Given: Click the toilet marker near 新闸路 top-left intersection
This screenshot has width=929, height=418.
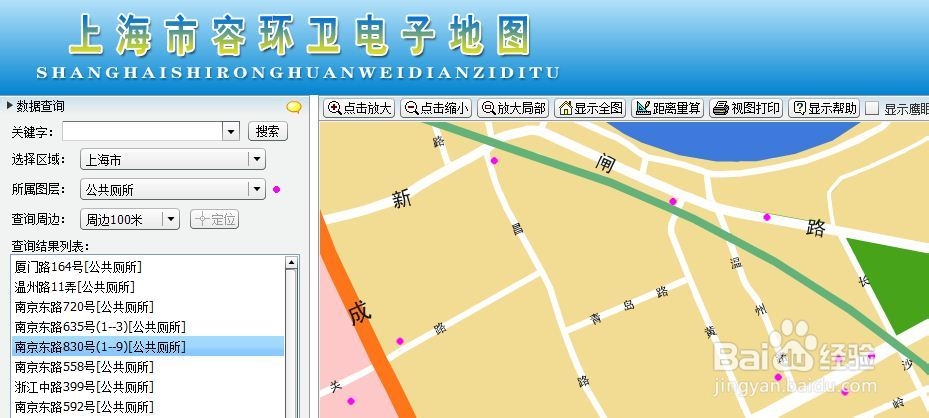Looking at the screenshot, I should coord(494,160).
